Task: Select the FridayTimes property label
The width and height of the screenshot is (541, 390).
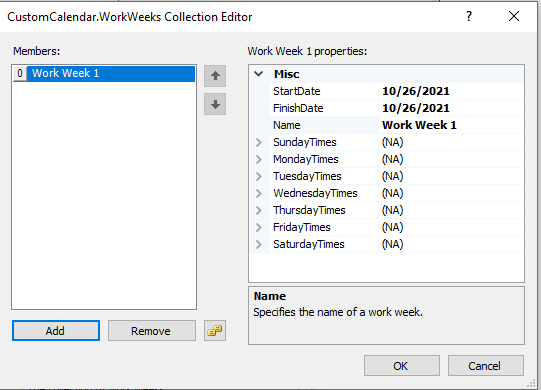Action: [302, 227]
